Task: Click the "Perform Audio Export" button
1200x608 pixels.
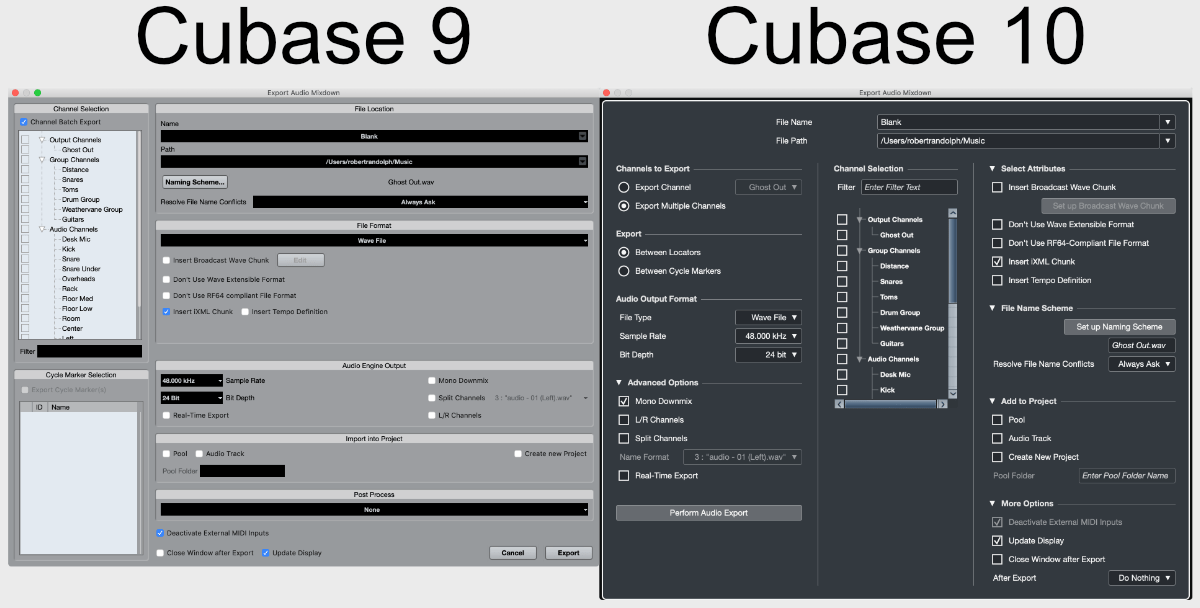Action: click(x=708, y=512)
